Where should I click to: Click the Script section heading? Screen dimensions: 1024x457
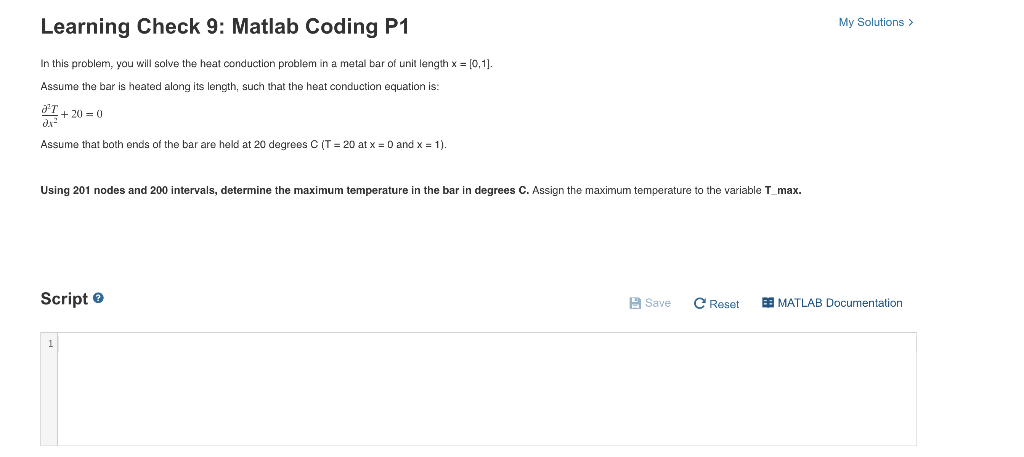[64, 299]
